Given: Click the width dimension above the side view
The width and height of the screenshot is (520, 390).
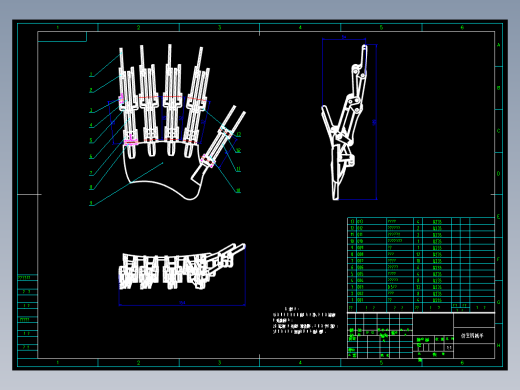Looking at the screenshot, I should coord(344,38).
